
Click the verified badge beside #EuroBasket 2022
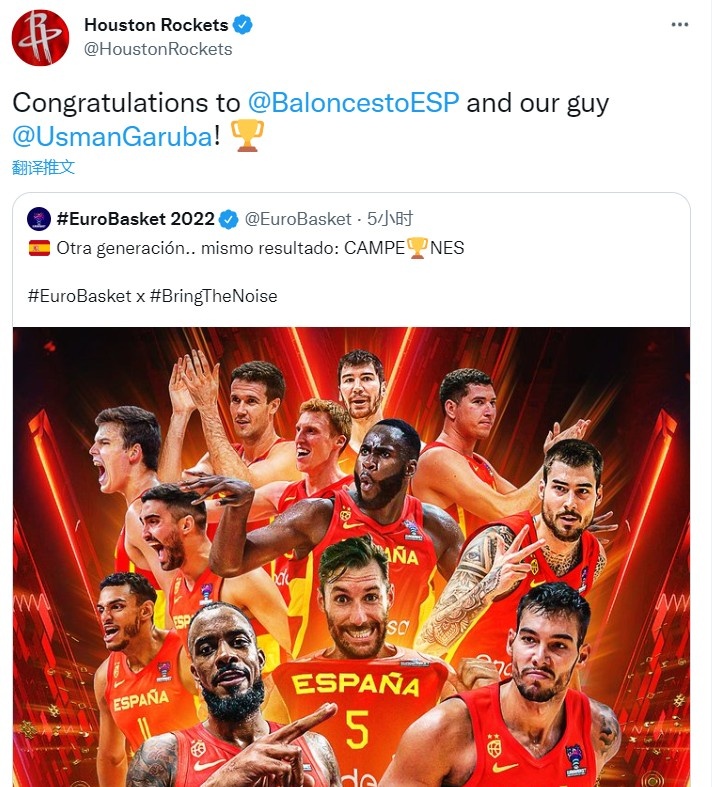coord(229,219)
